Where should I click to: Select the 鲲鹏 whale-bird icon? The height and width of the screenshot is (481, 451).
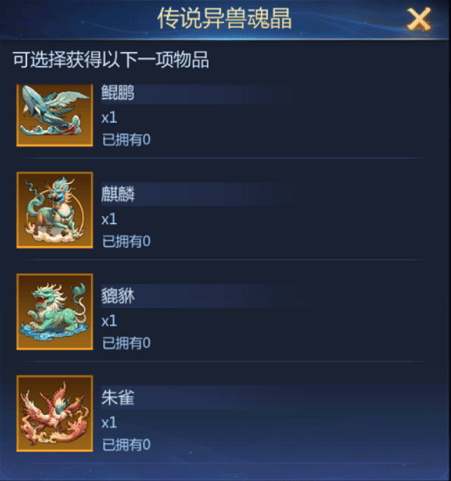(55, 115)
